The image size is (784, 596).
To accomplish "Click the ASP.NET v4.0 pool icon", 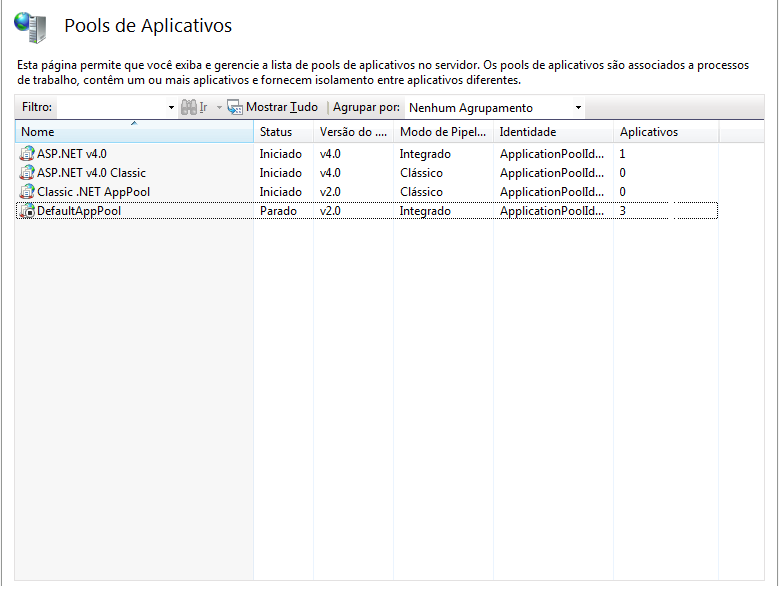I will tap(27, 153).
